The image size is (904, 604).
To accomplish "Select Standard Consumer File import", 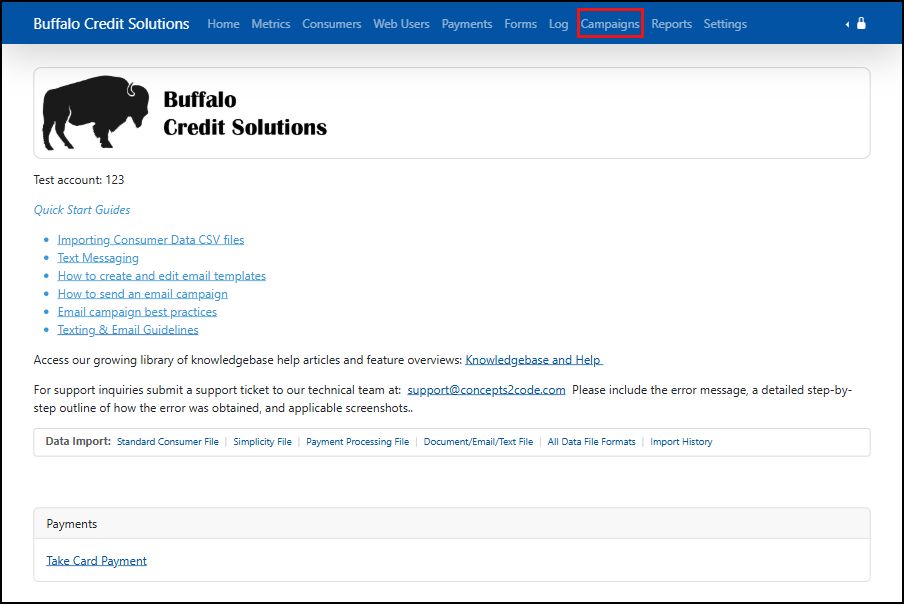I will tap(168, 441).
